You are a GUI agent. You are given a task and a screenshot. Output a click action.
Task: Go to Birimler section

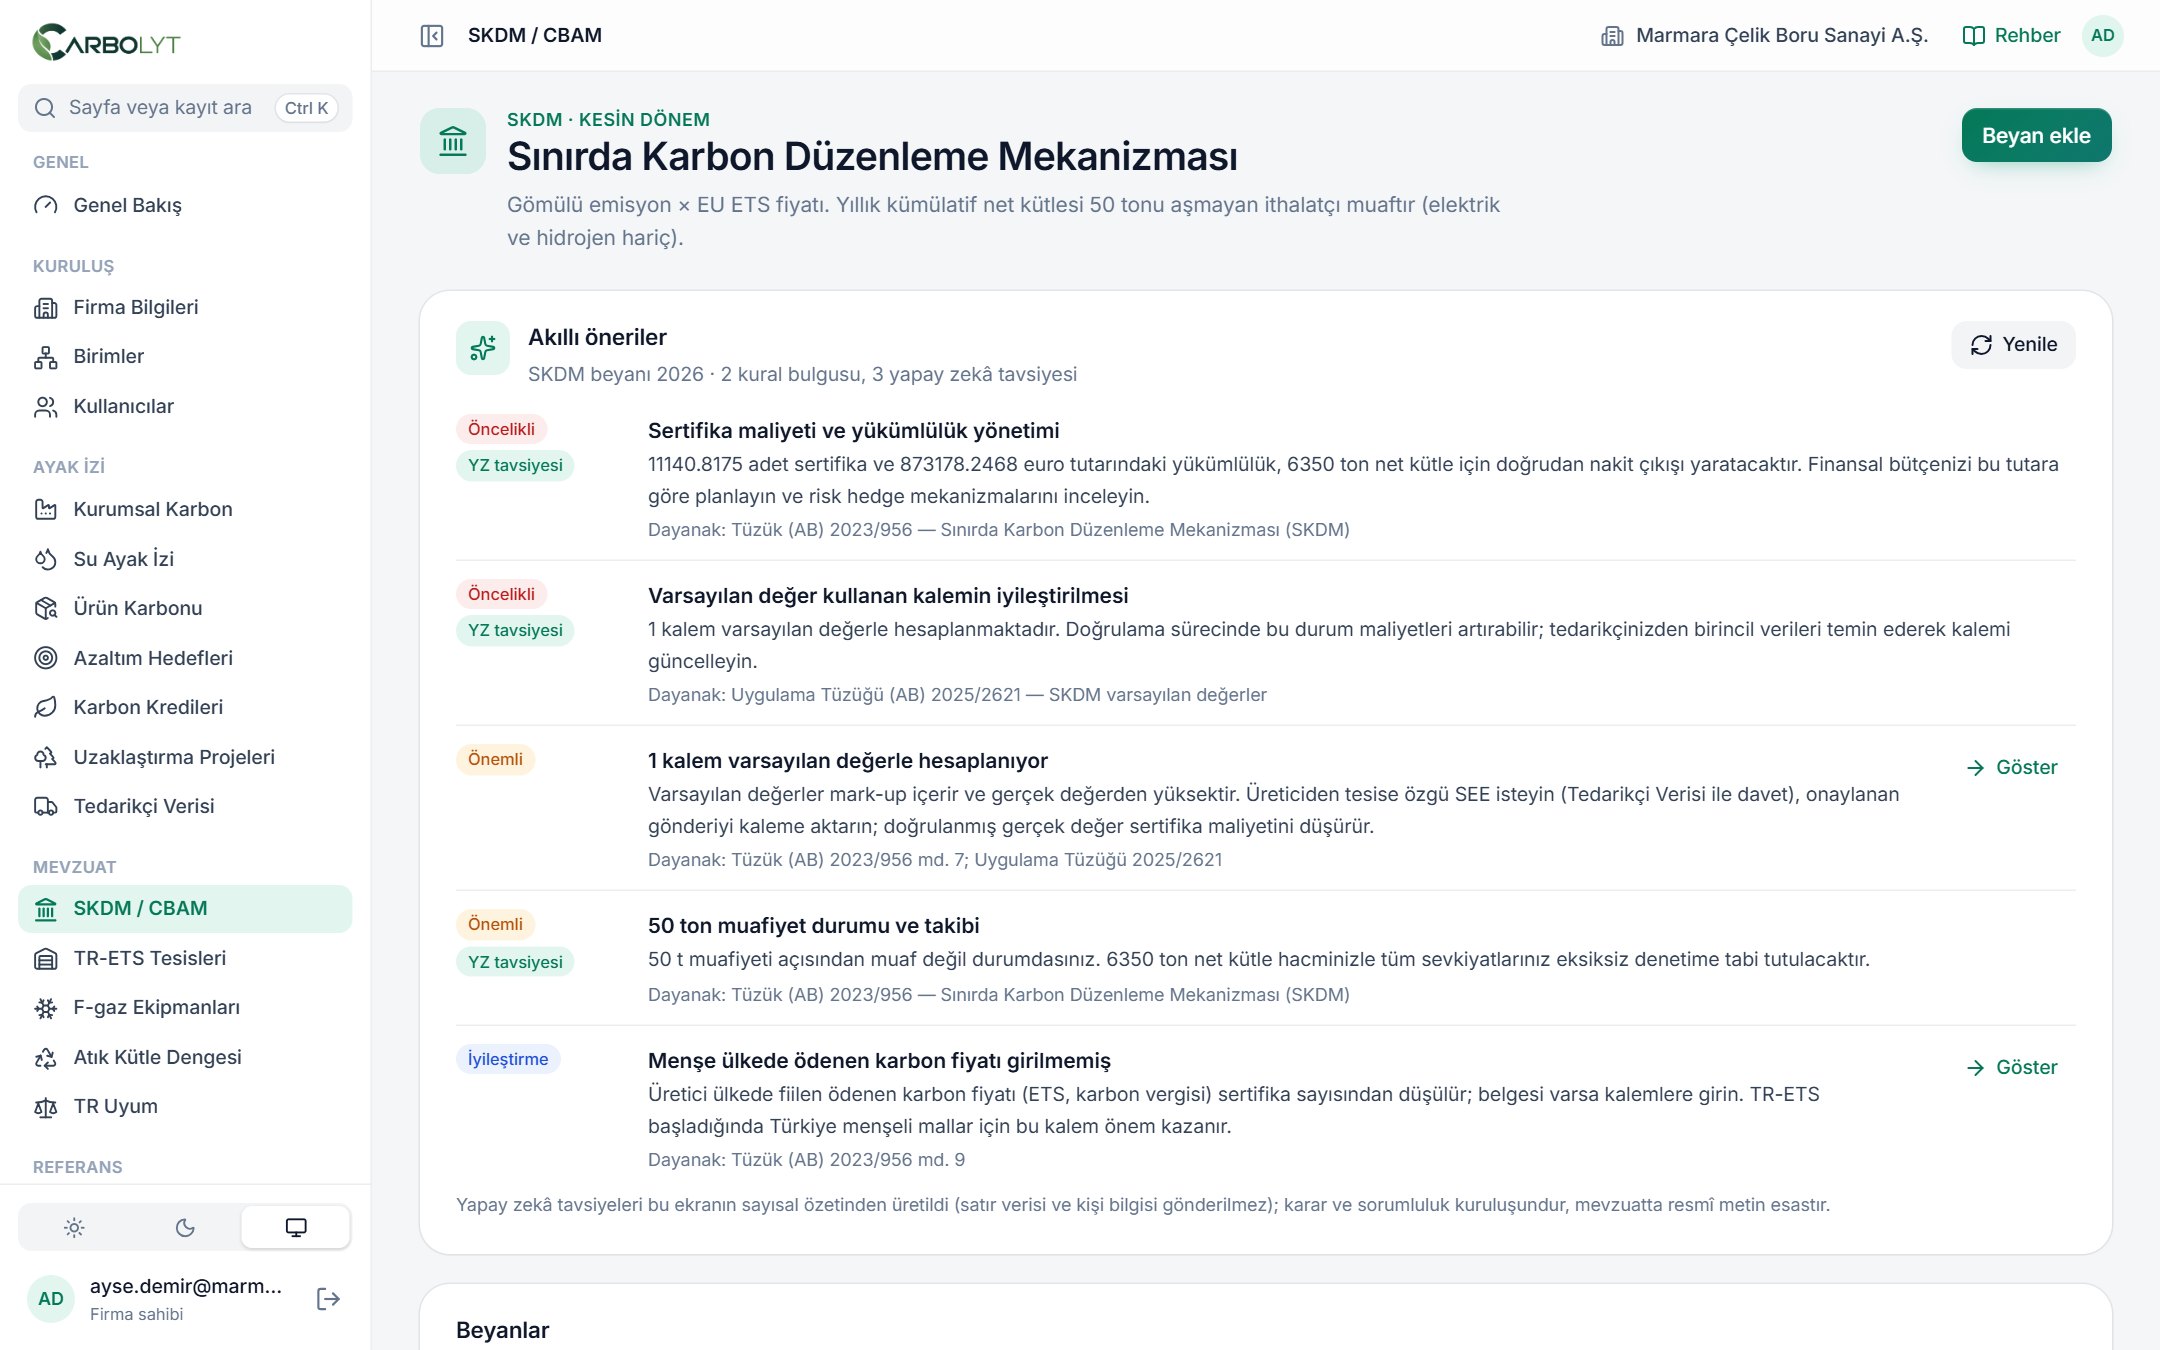coord(185,356)
